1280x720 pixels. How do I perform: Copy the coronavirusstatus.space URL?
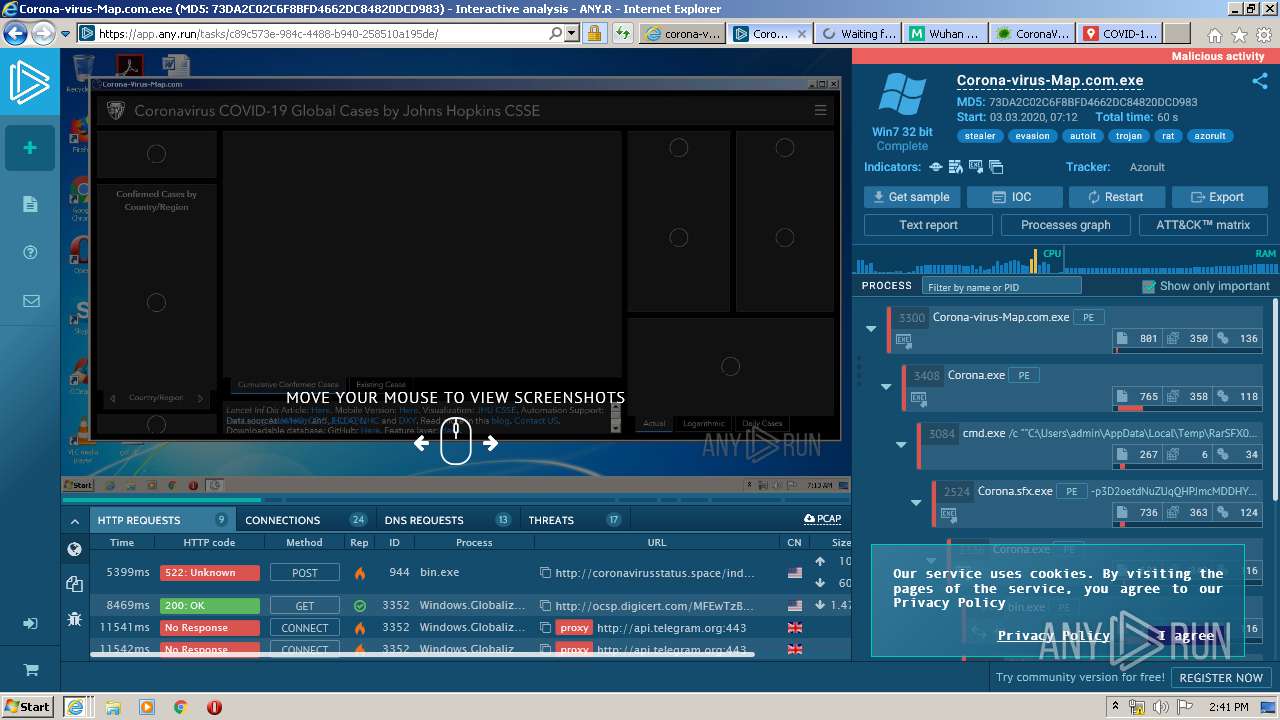(x=545, y=573)
